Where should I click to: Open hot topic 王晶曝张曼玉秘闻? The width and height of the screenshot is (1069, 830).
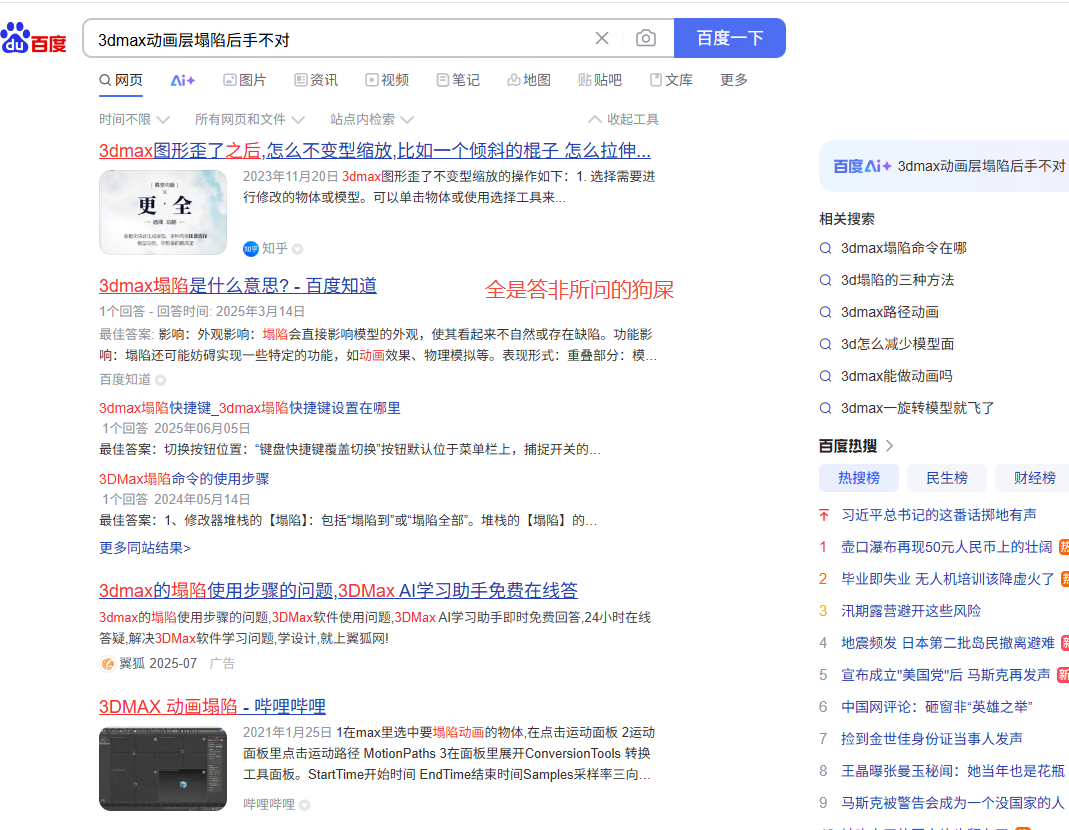[x=952, y=771]
